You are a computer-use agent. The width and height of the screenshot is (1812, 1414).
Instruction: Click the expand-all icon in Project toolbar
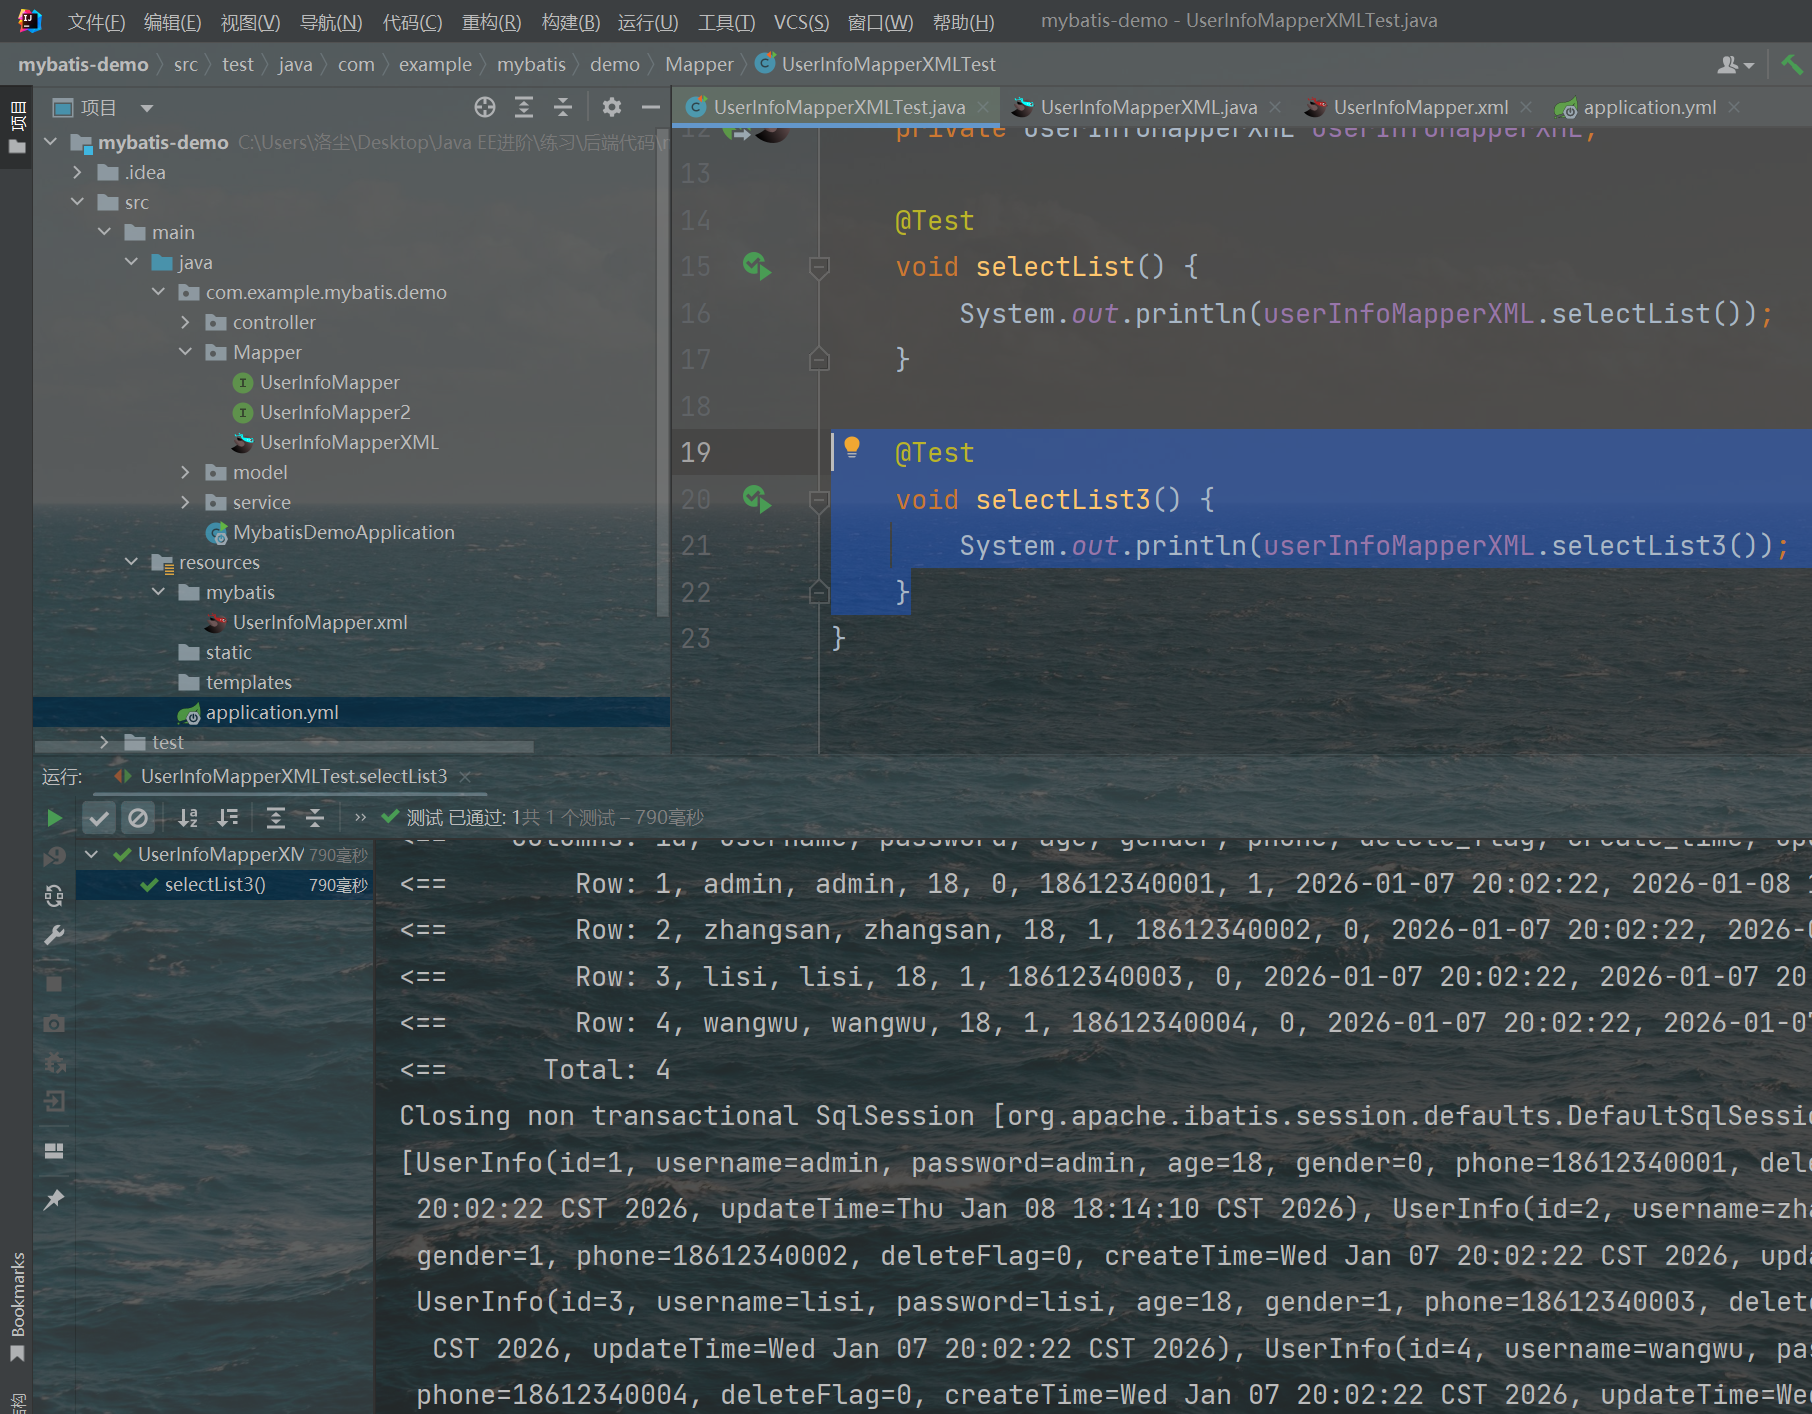pyautogui.click(x=524, y=107)
